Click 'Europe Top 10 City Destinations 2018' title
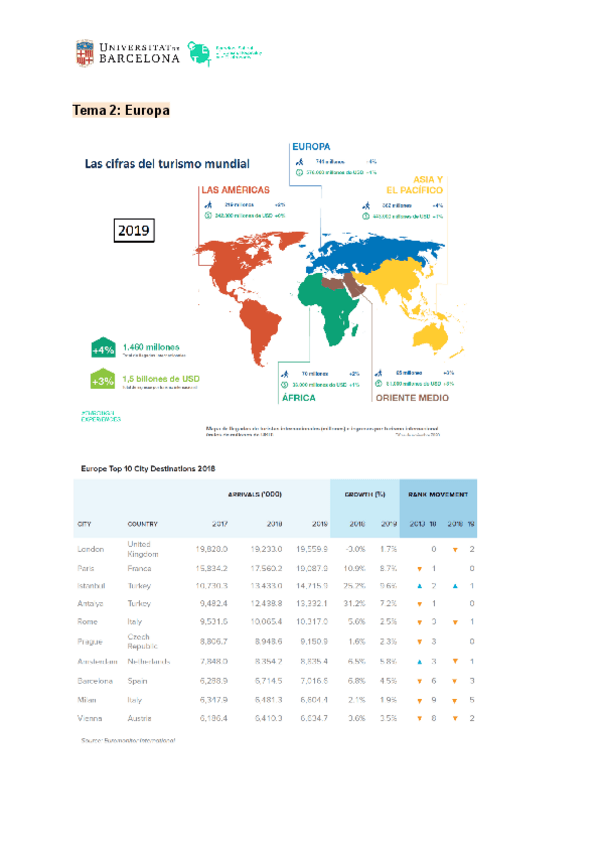This screenshot has height=848, width=600. tap(148, 469)
